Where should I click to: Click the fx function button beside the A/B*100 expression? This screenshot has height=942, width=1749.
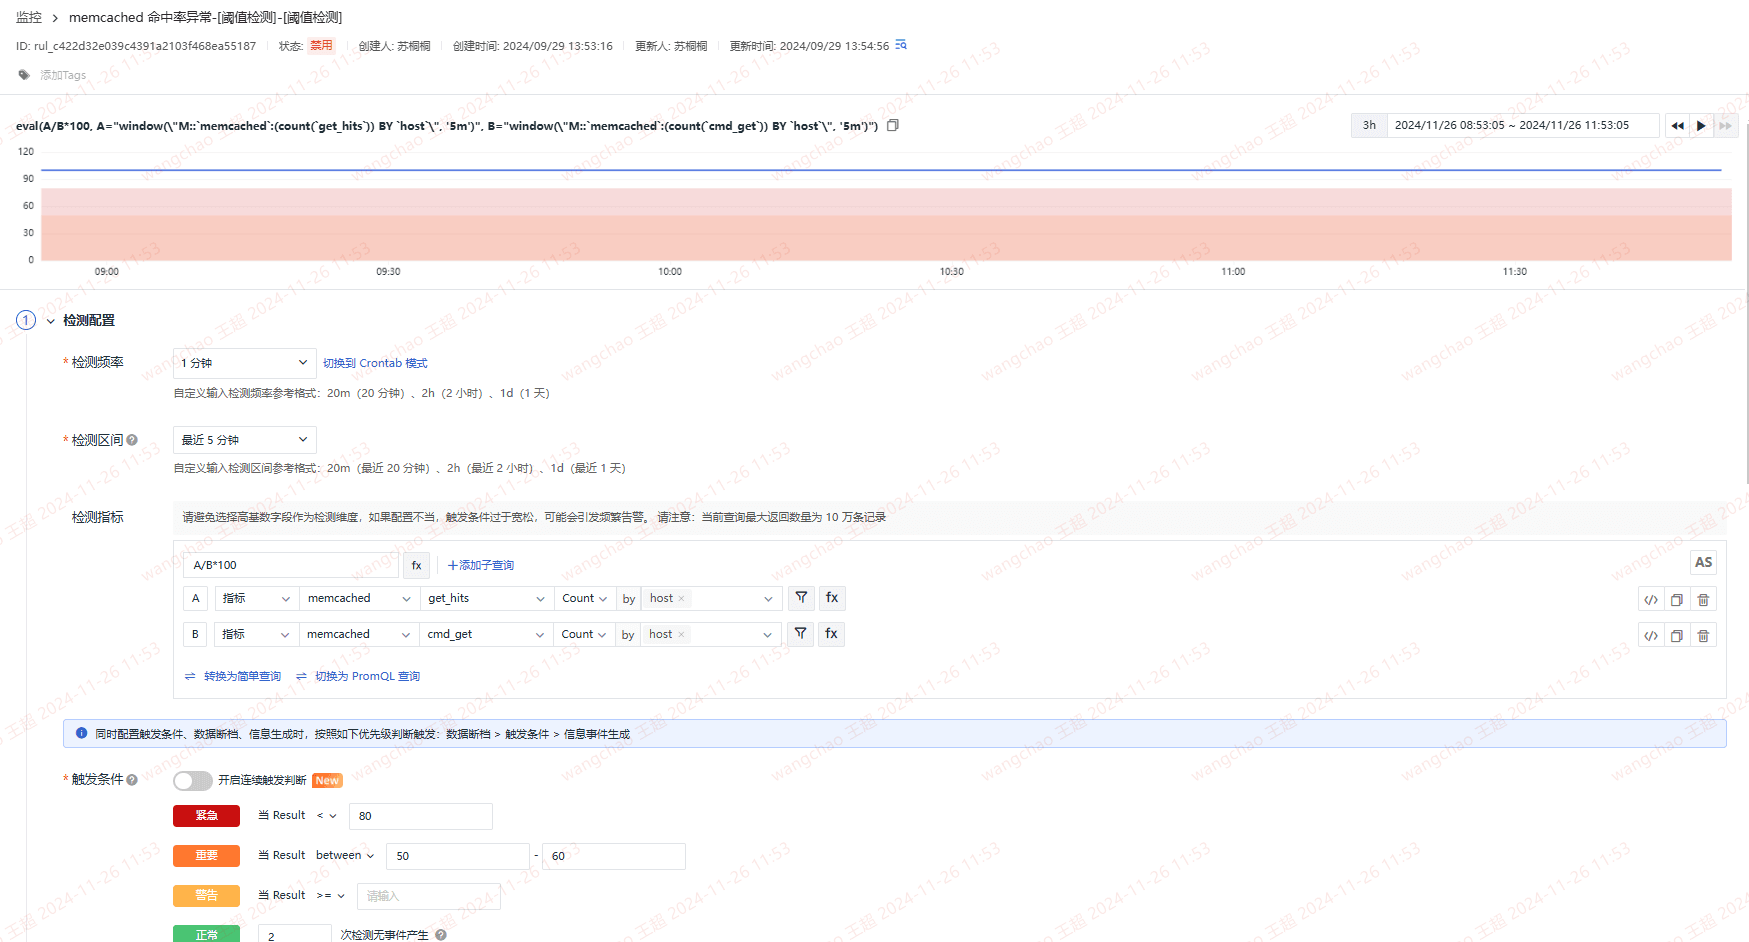(x=417, y=565)
